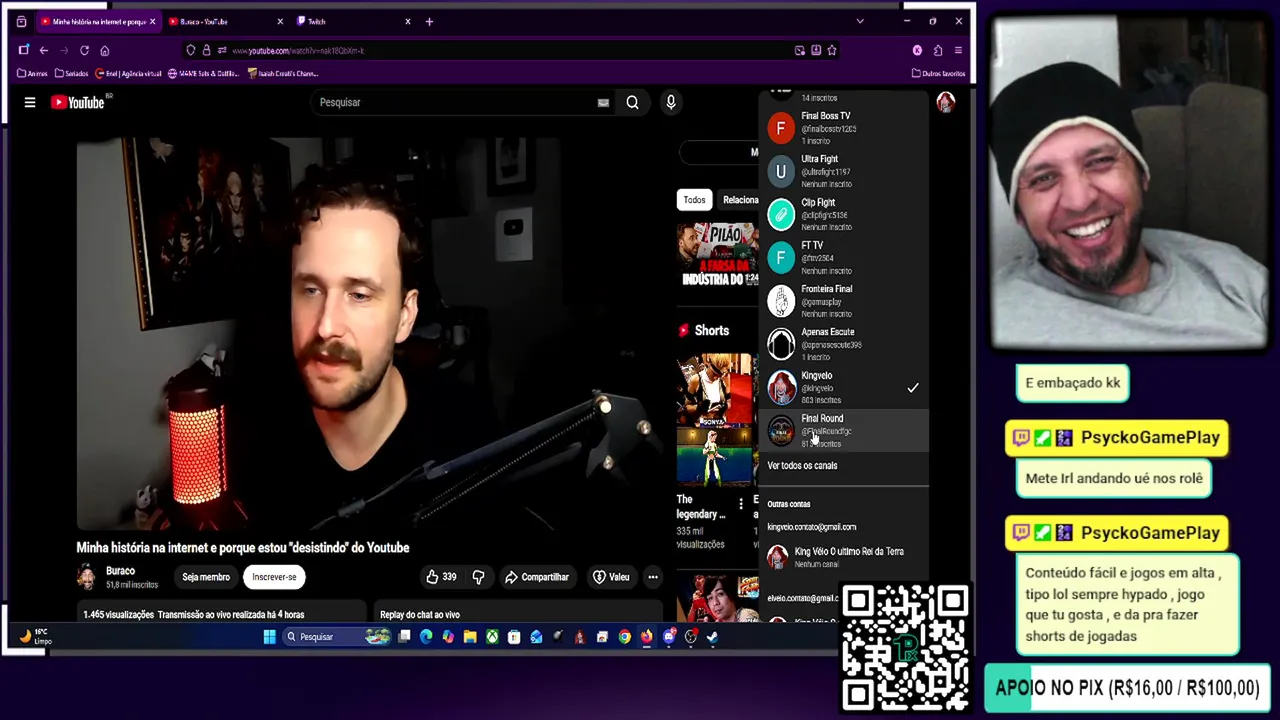
Task: Open the browser home page icon
Action: (104, 50)
